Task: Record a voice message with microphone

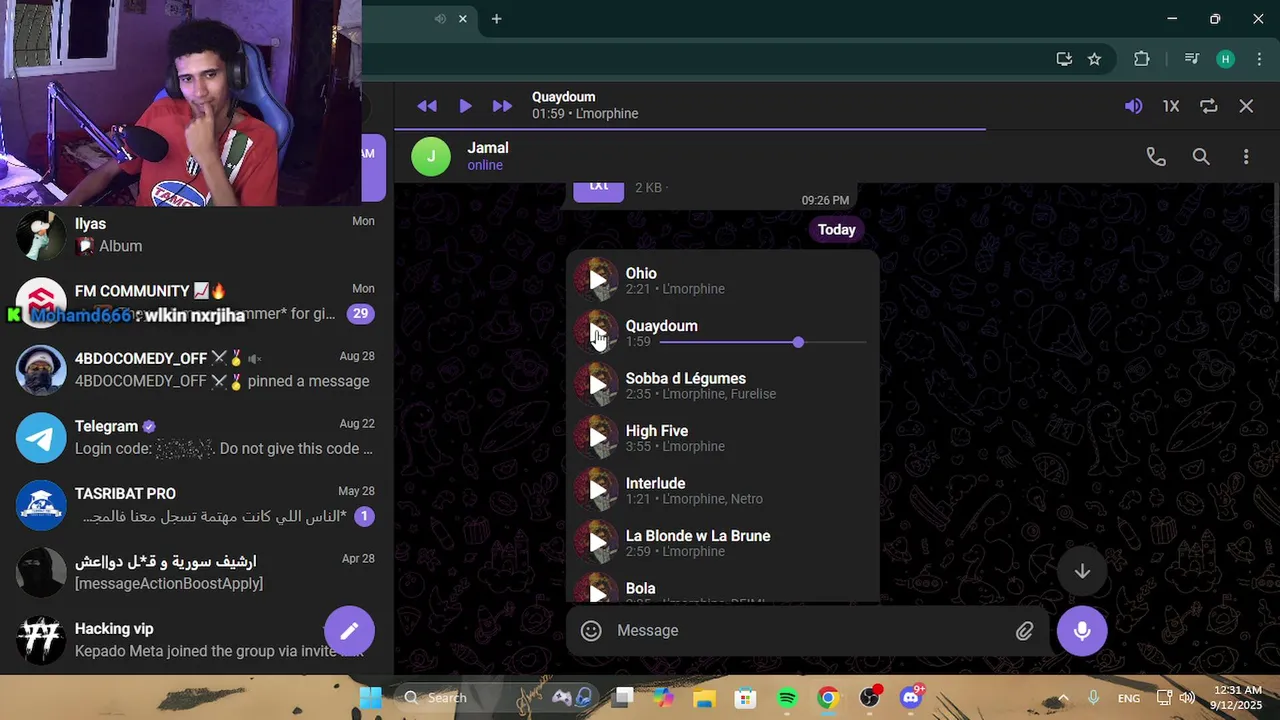Action: click(1082, 631)
